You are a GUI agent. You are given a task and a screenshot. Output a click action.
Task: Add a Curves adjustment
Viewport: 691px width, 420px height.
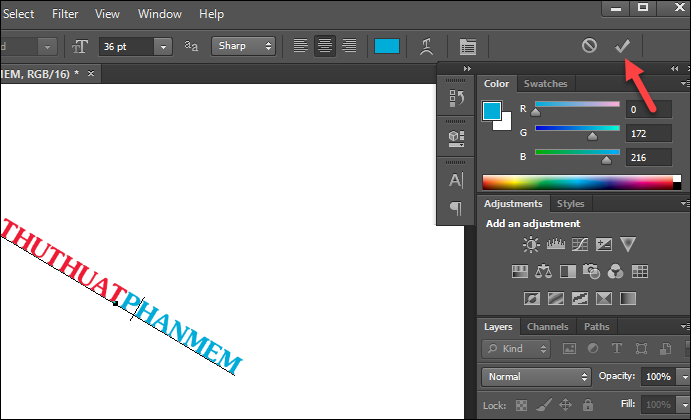pos(580,244)
